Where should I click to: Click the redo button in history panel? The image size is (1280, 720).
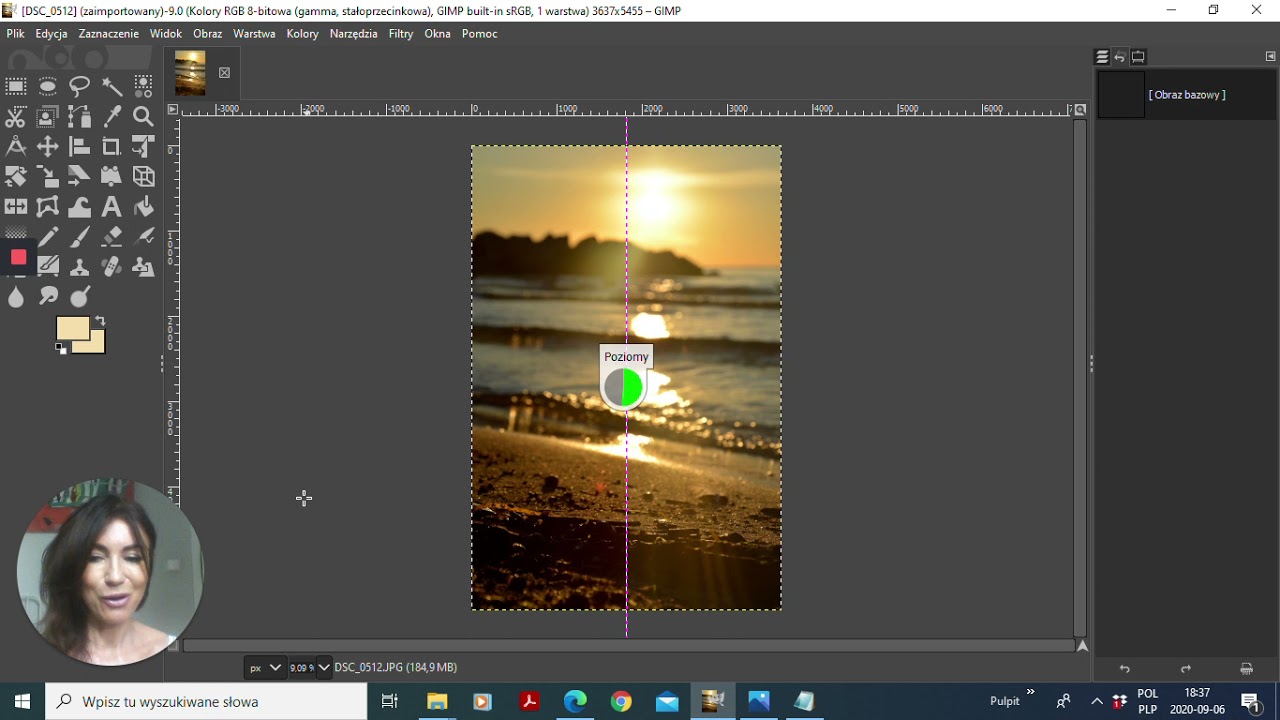pyautogui.click(x=1186, y=669)
